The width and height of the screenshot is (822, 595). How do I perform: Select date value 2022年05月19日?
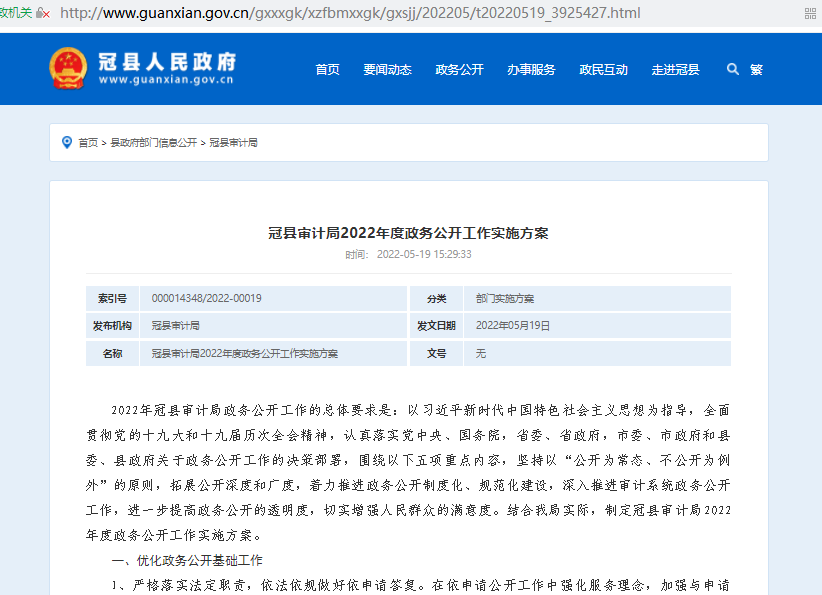(513, 326)
